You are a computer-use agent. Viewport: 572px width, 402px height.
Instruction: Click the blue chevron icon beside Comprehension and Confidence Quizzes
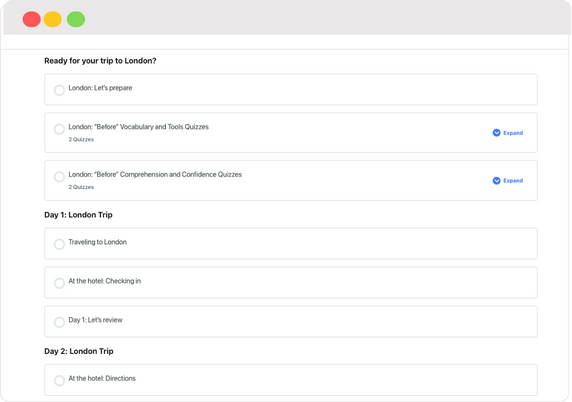click(x=496, y=181)
